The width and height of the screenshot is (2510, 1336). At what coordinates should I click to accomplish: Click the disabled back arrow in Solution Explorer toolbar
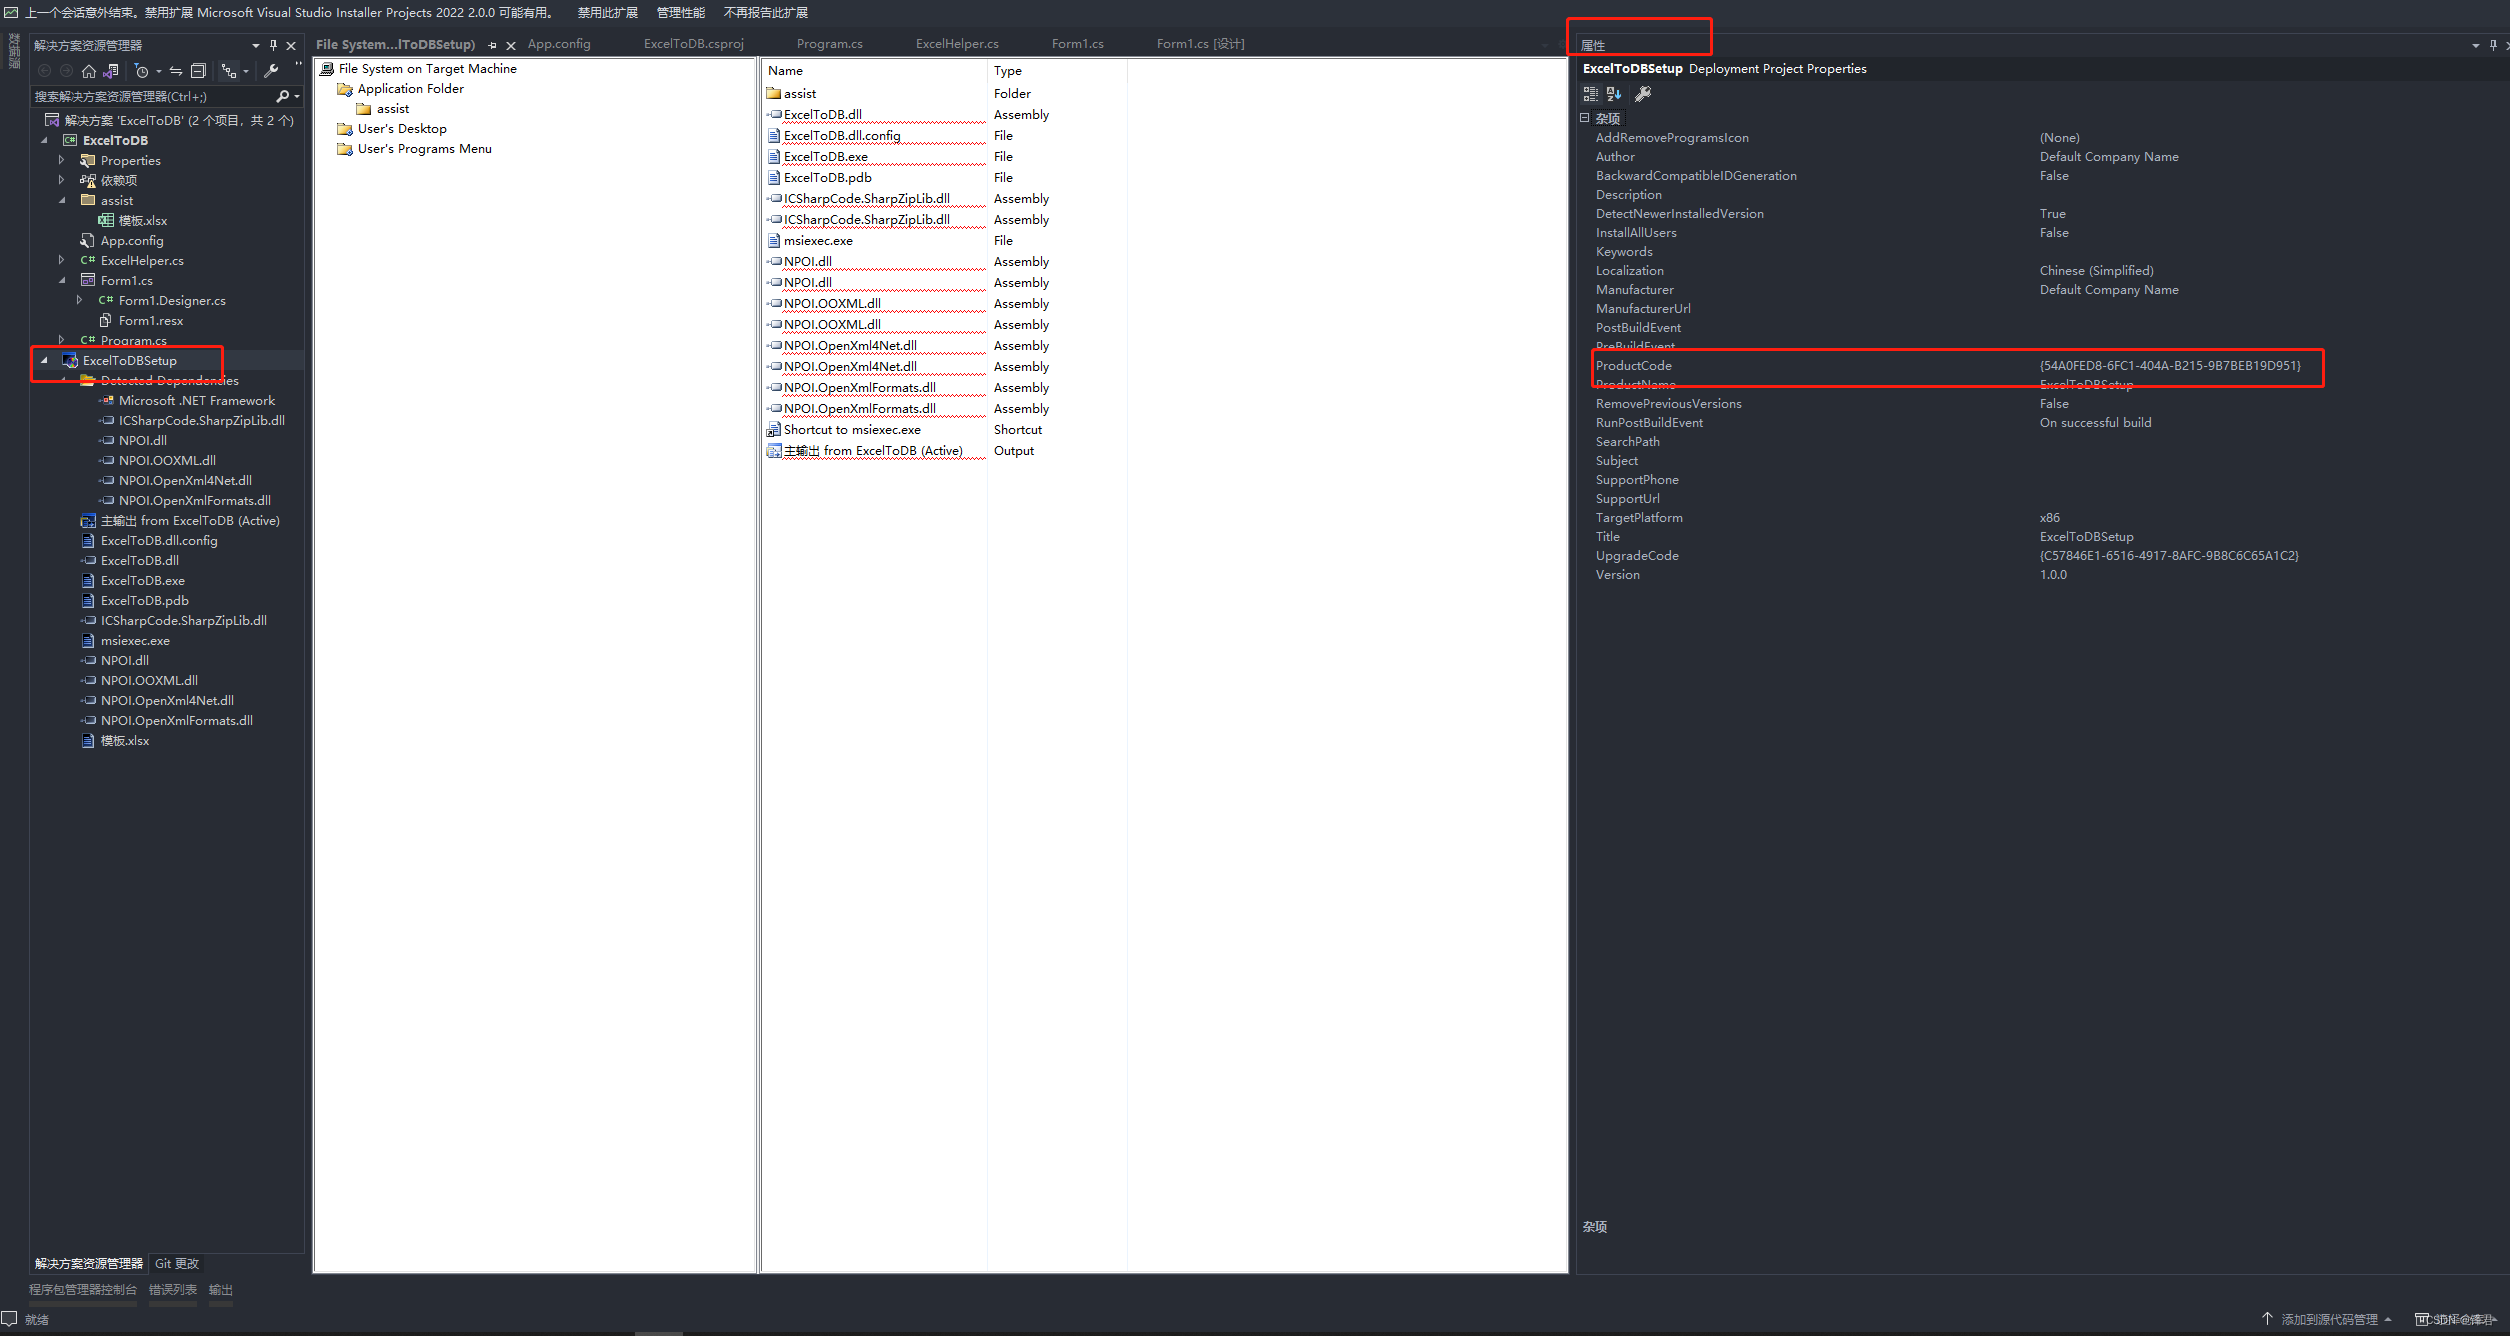(44, 71)
